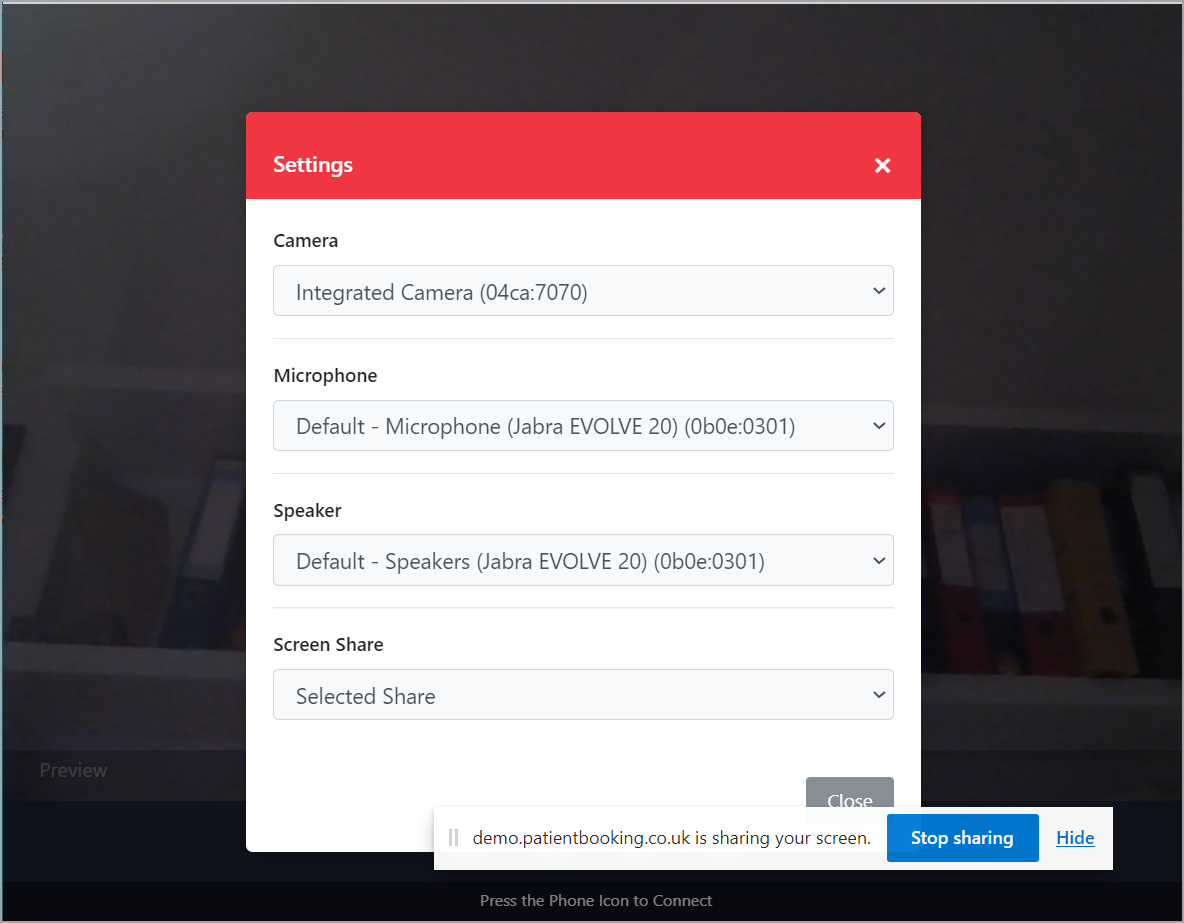
Task: Click the chevron arrow on Camera select
Action: [879, 291]
